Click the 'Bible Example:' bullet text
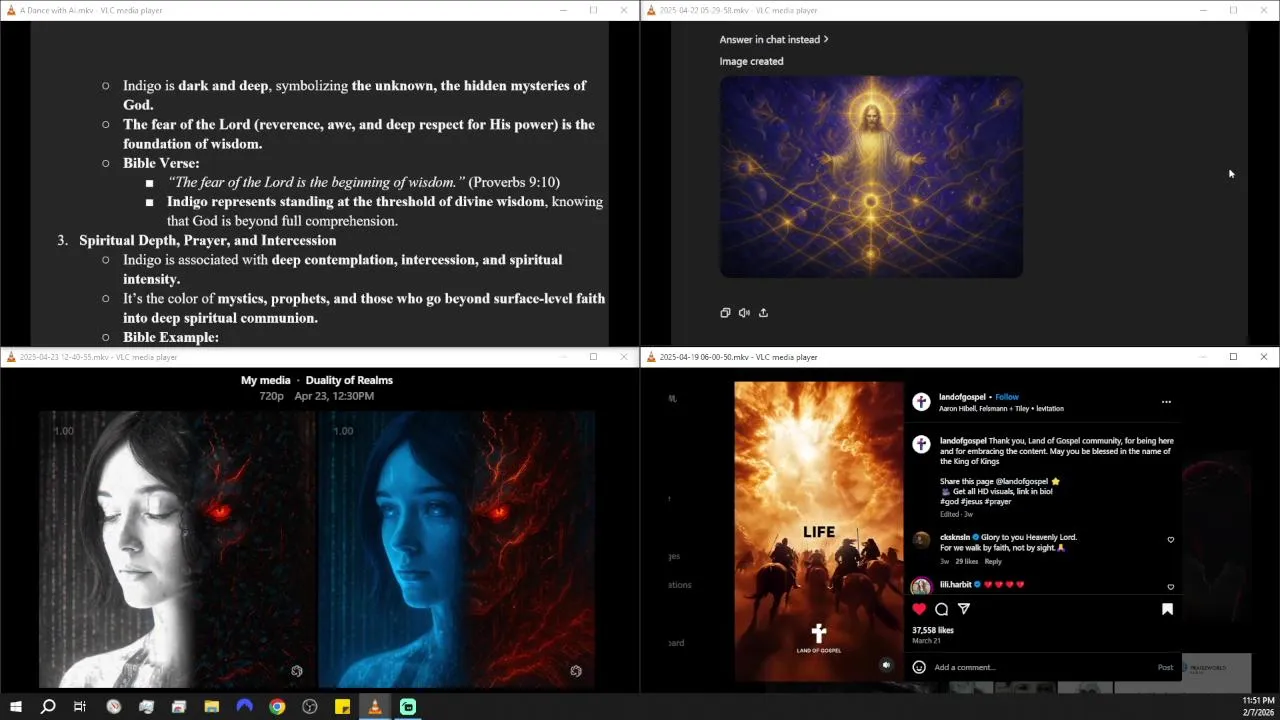Viewport: 1280px width, 720px height. click(171, 337)
